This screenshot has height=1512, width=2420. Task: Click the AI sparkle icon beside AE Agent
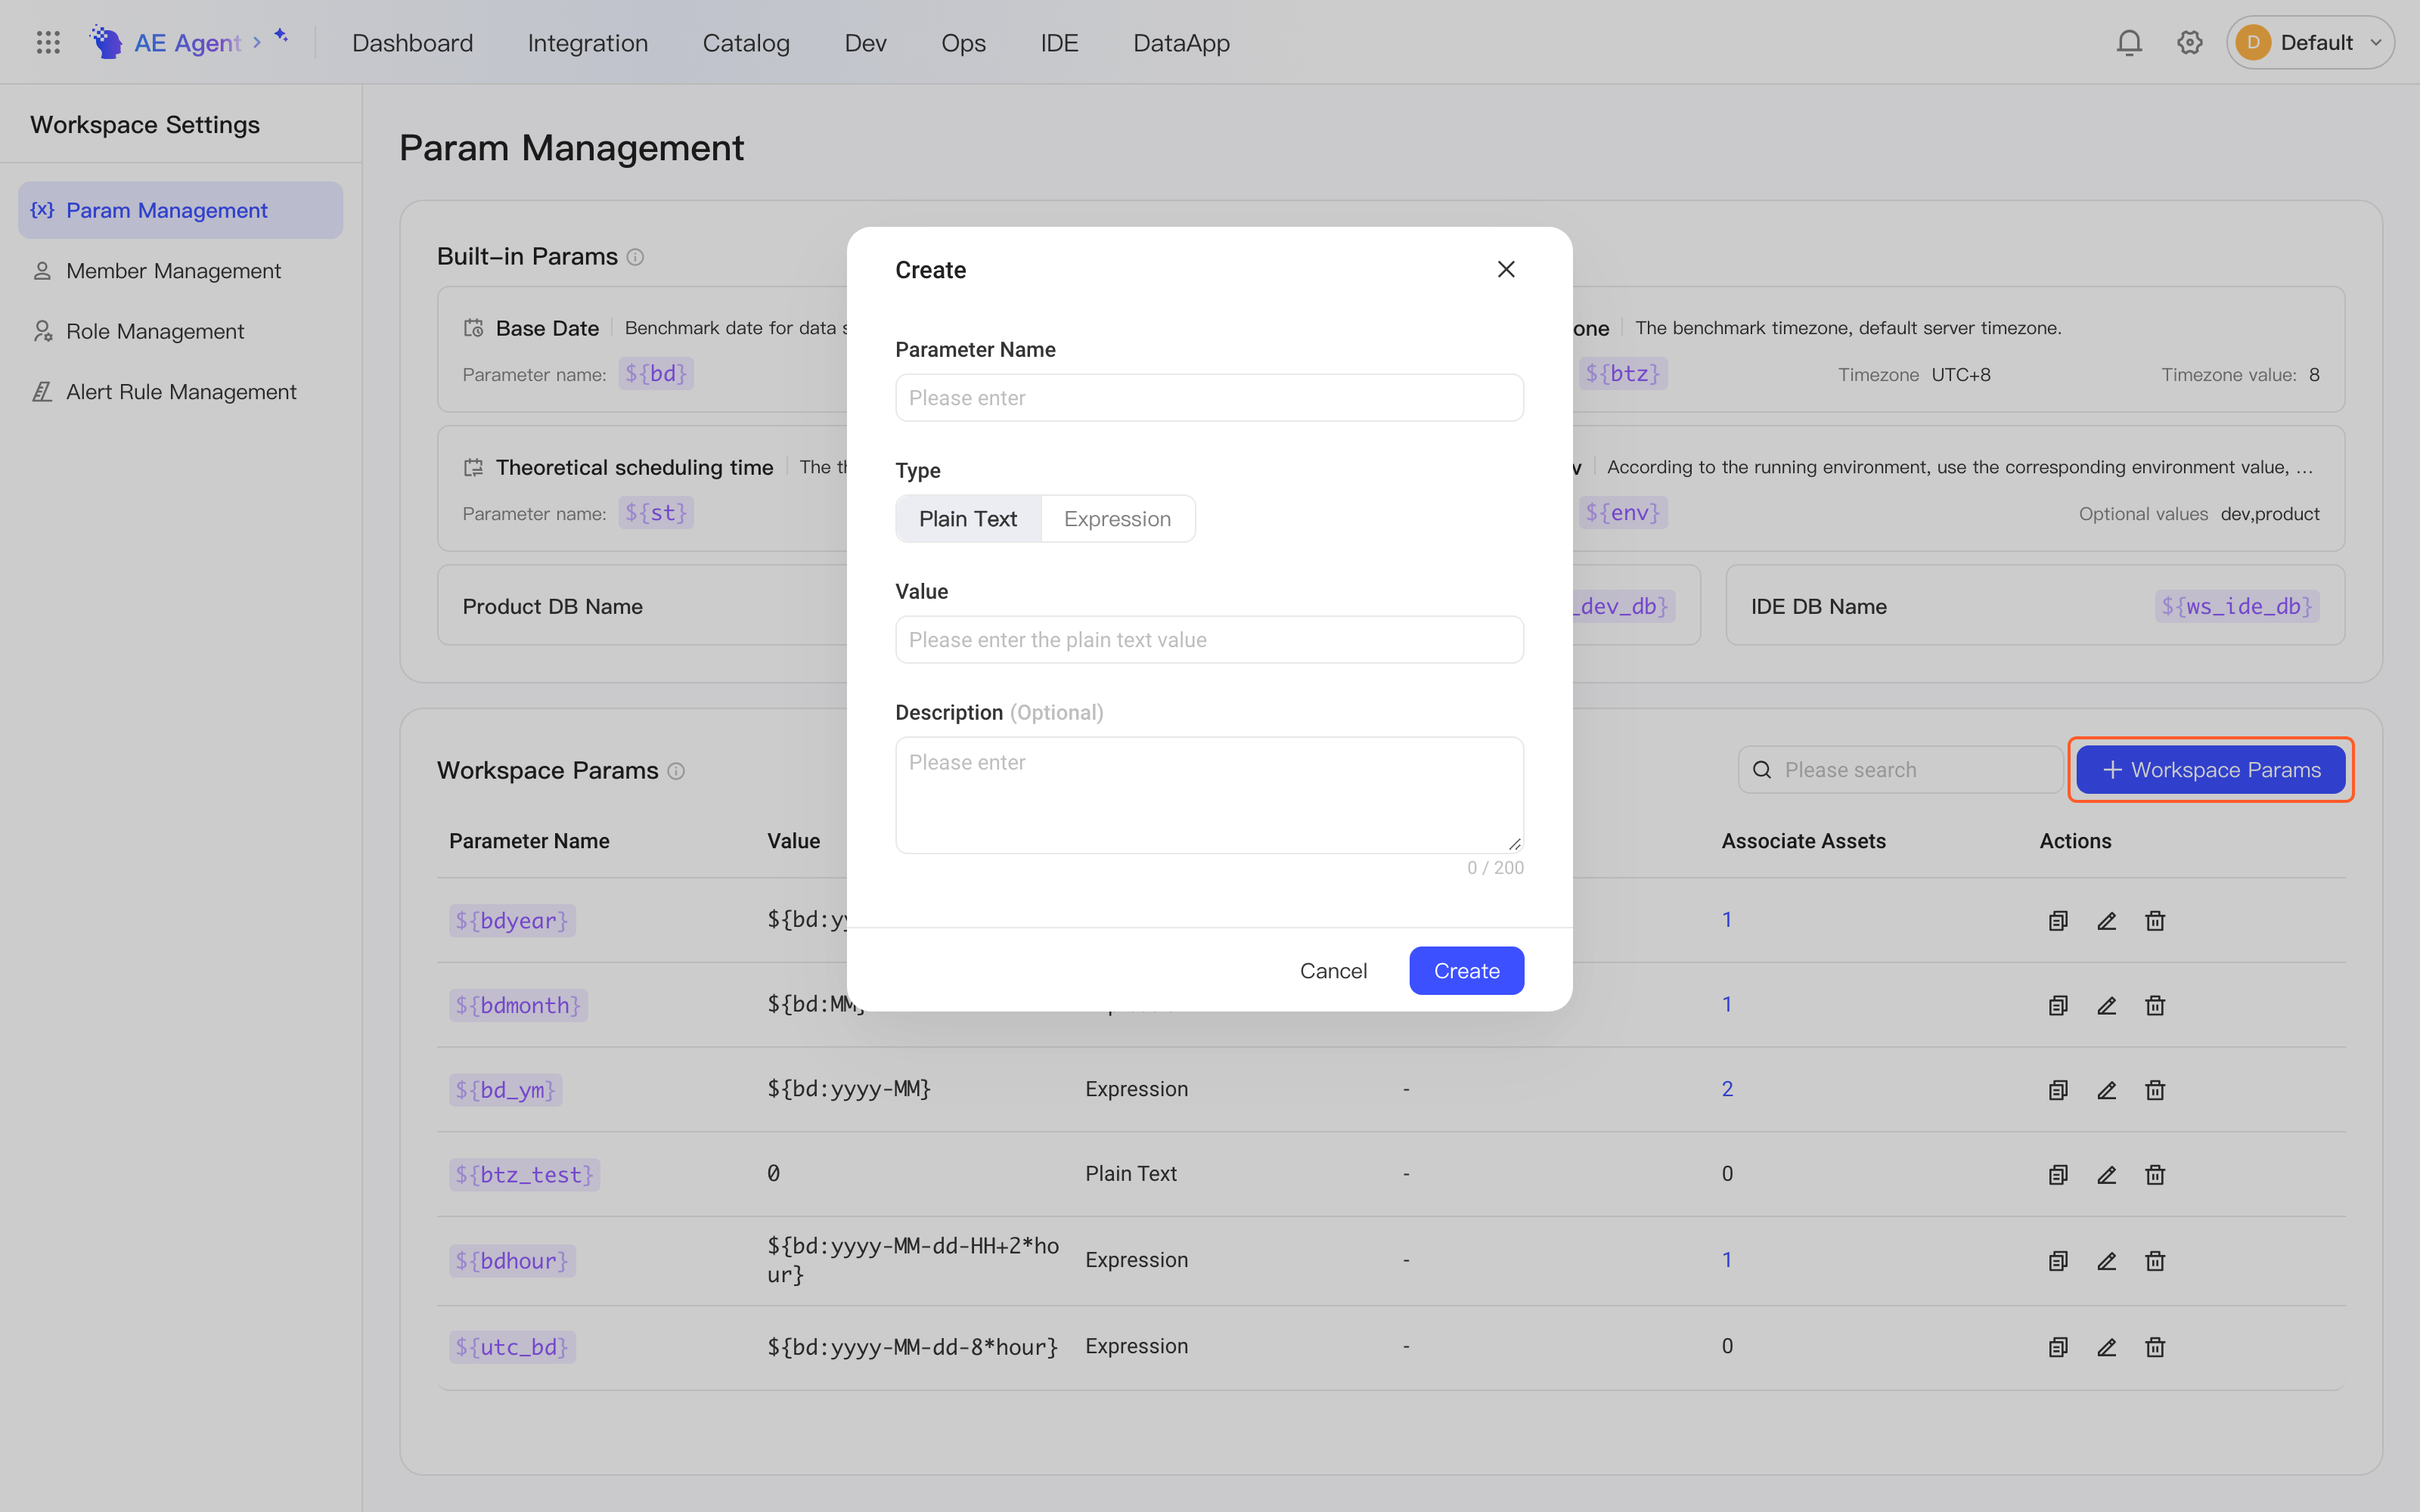(x=281, y=36)
